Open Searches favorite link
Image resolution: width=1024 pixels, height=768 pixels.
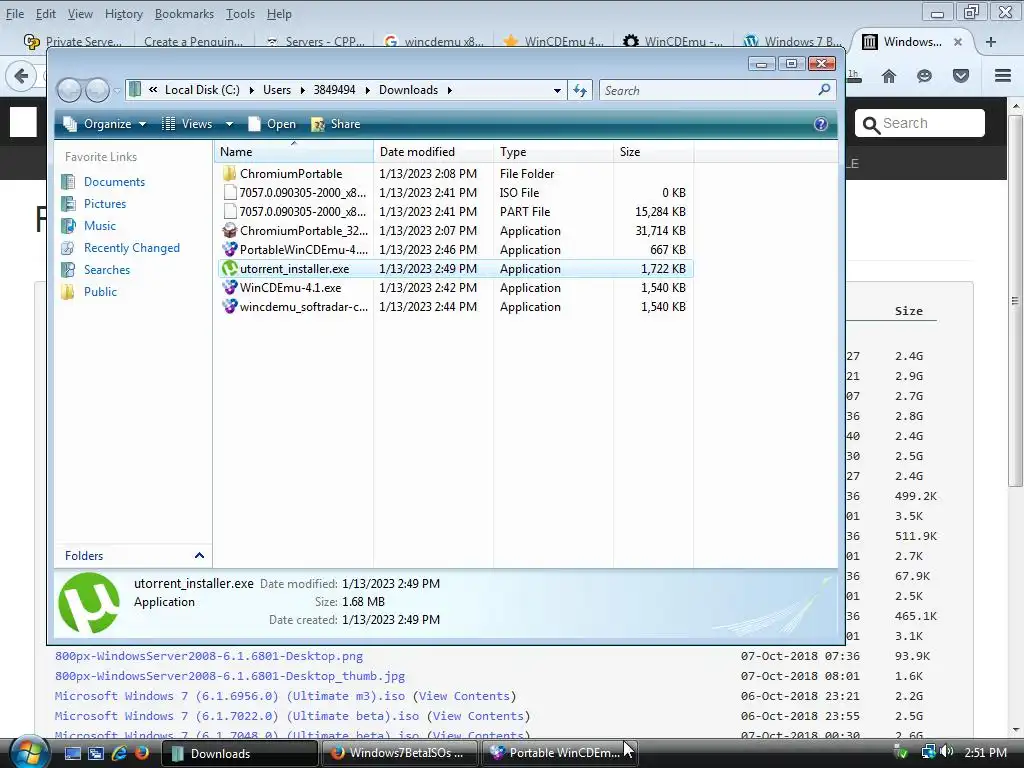pos(106,270)
